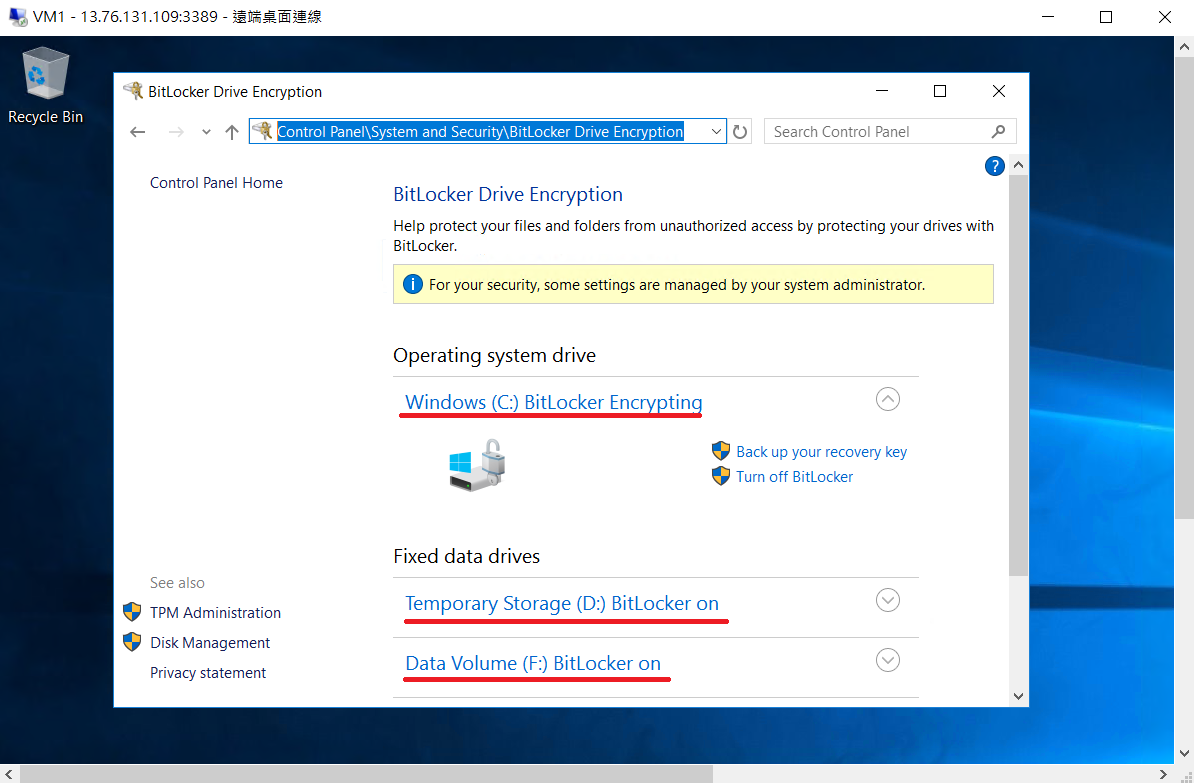Click the BitLocker window scrollbar down arrow
This screenshot has height=783, width=1194.
[1018, 696]
